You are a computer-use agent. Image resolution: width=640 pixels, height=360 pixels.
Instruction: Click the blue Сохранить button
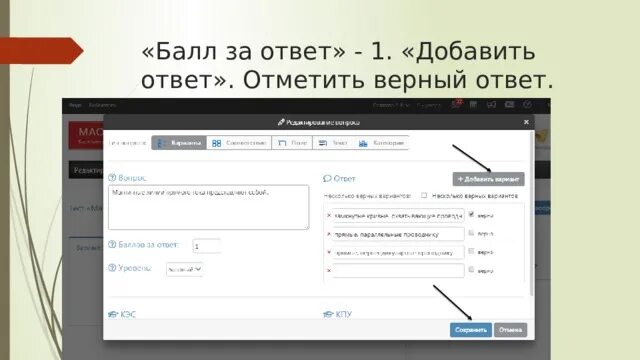[471, 330]
